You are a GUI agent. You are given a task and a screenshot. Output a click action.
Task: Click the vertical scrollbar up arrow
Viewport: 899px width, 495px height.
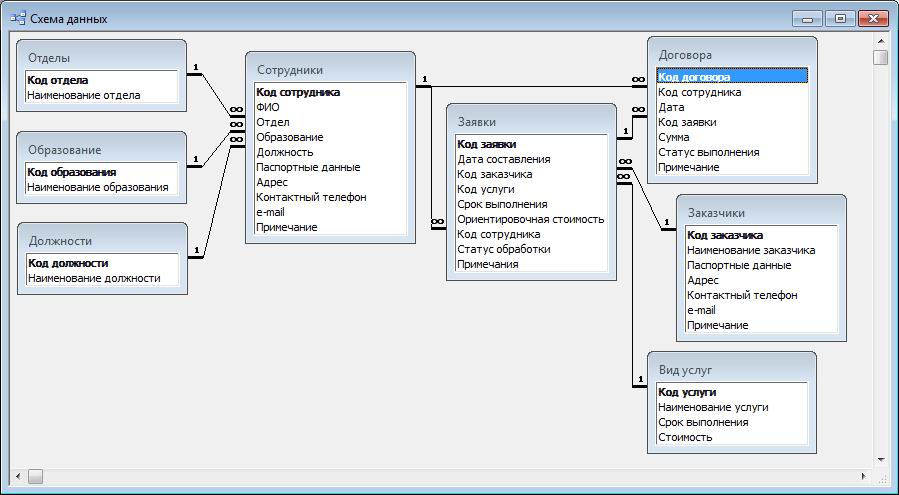click(x=880, y=40)
